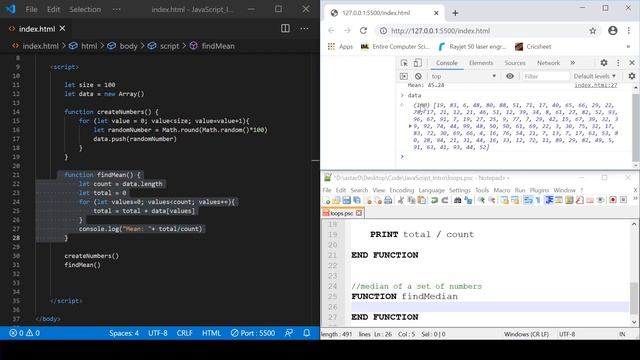The height and width of the screenshot is (360, 640).
Task: Open the Apps bookmark shortcut
Action: pyautogui.click(x=340, y=47)
